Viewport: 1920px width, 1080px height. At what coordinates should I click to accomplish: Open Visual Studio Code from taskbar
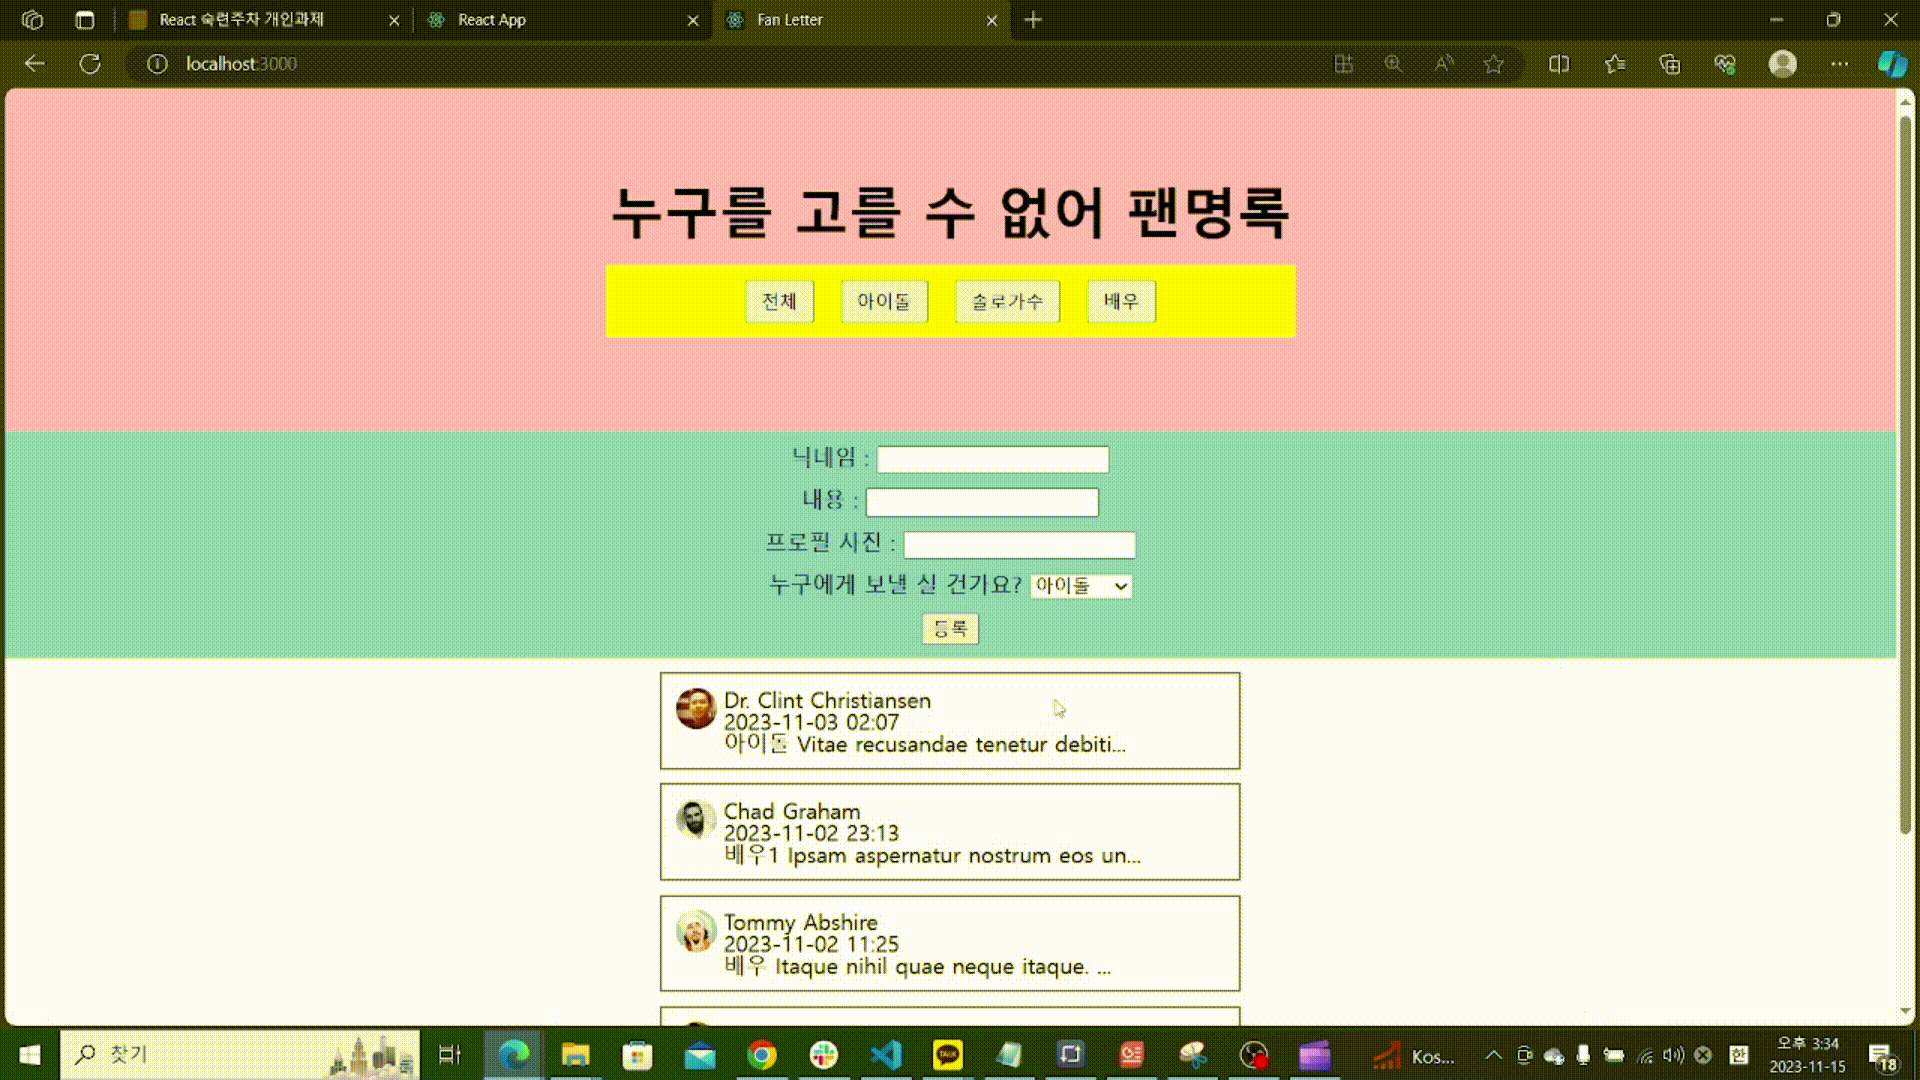(885, 1055)
